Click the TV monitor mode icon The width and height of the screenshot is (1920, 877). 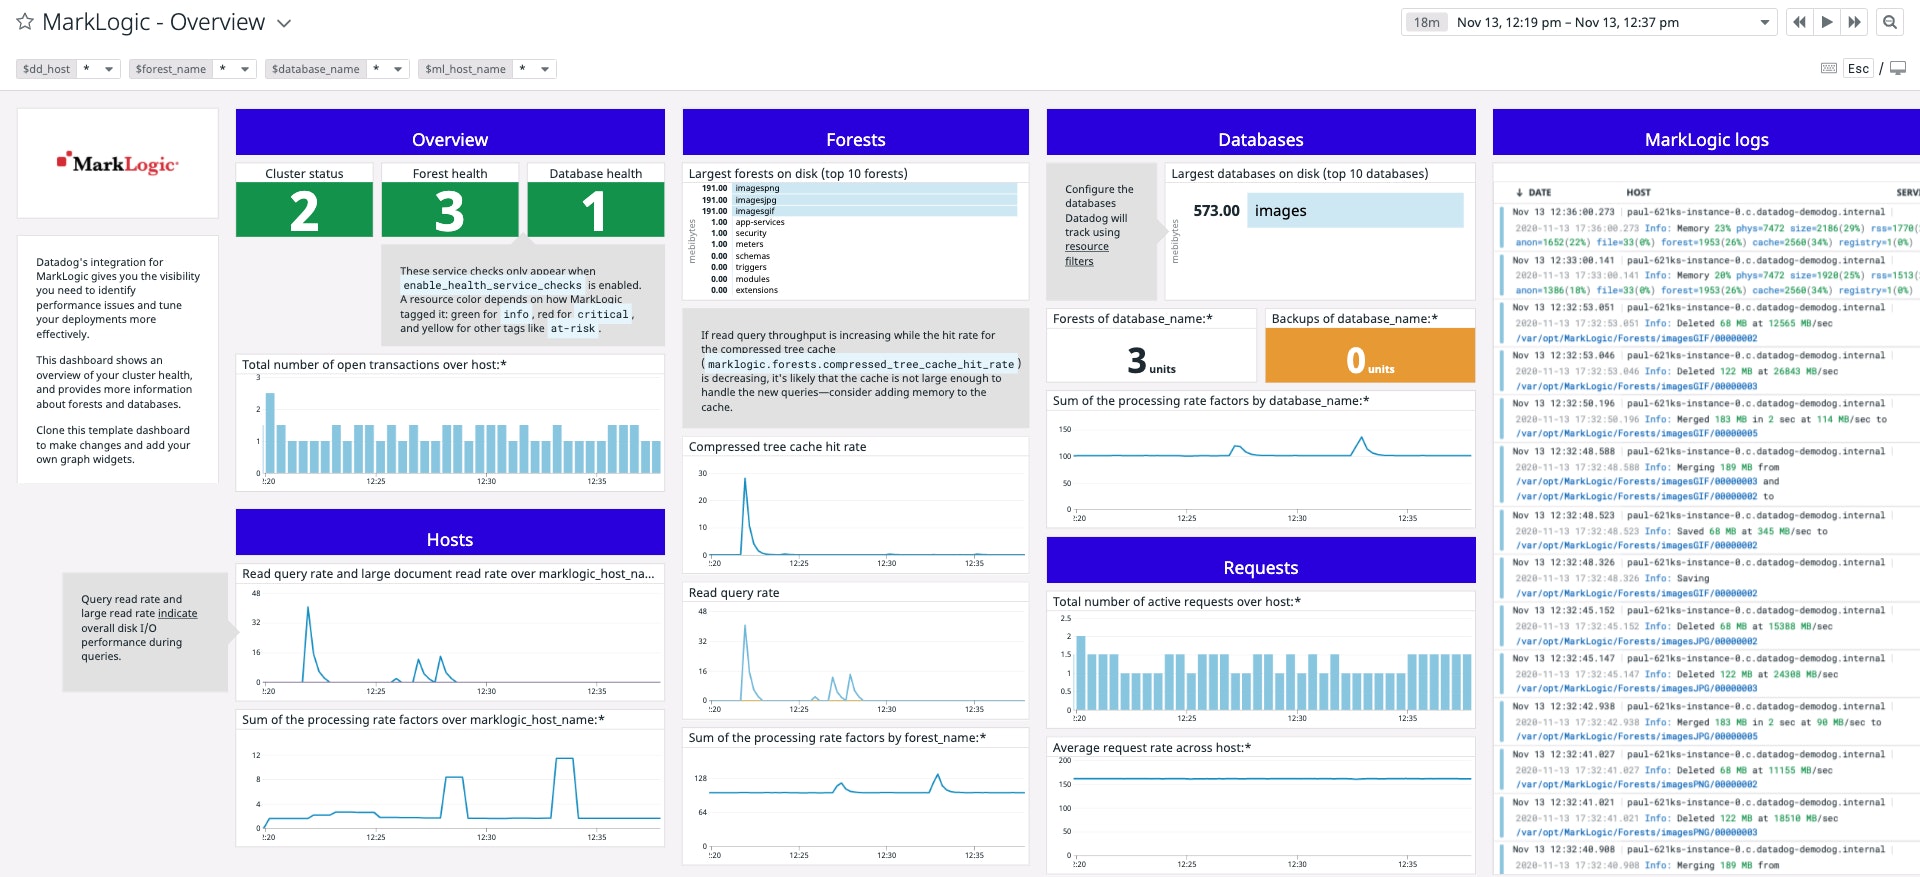click(1898, 68)
